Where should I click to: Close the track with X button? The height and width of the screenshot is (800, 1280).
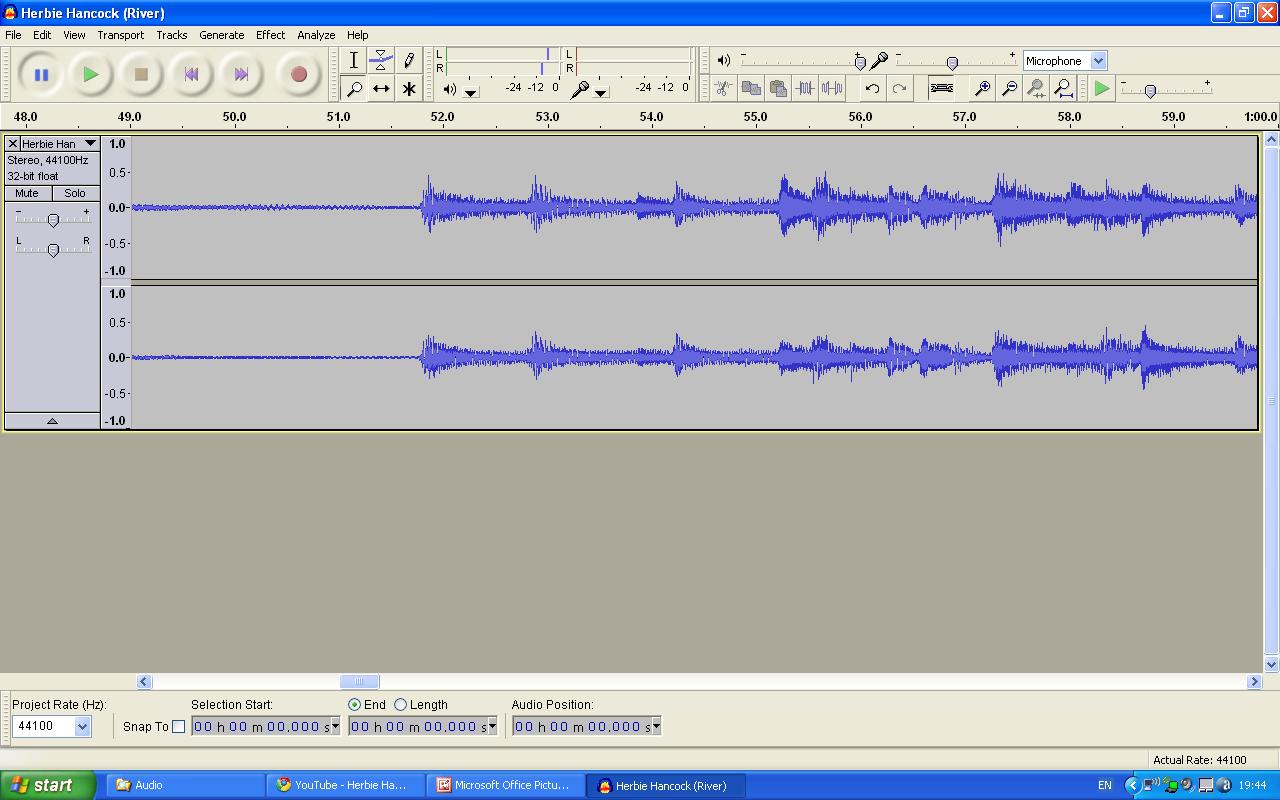(13, 144)
